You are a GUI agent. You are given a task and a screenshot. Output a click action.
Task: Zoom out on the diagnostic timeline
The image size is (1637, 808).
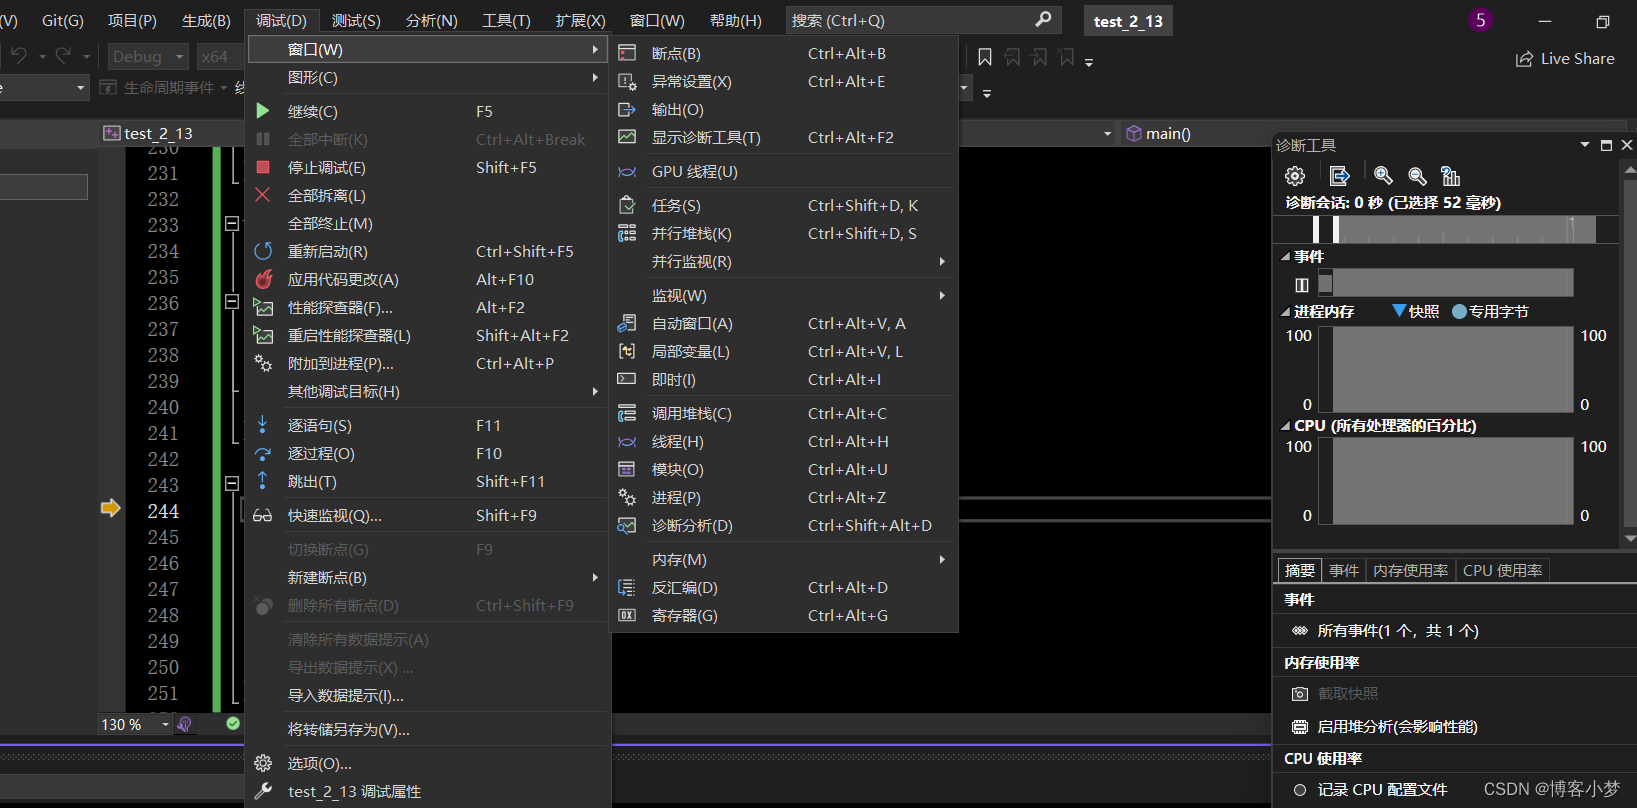[1418, 176]
